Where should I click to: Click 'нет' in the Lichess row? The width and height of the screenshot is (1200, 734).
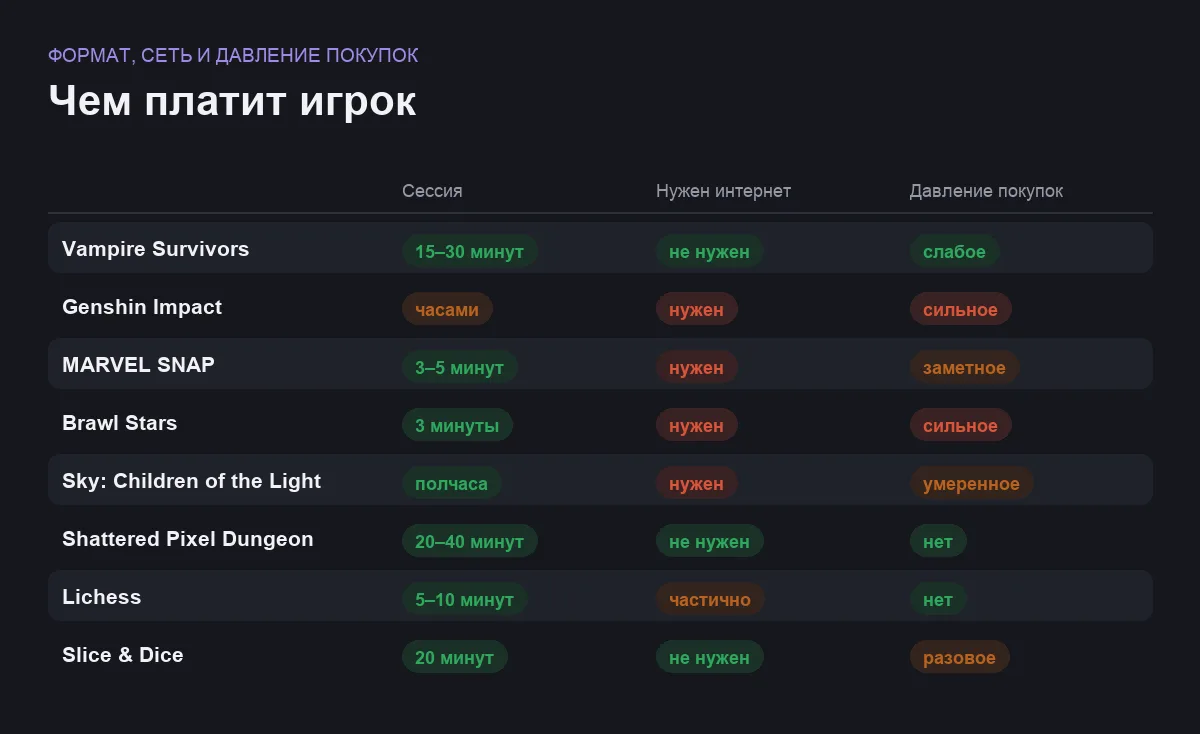click(x=938, y=599)
